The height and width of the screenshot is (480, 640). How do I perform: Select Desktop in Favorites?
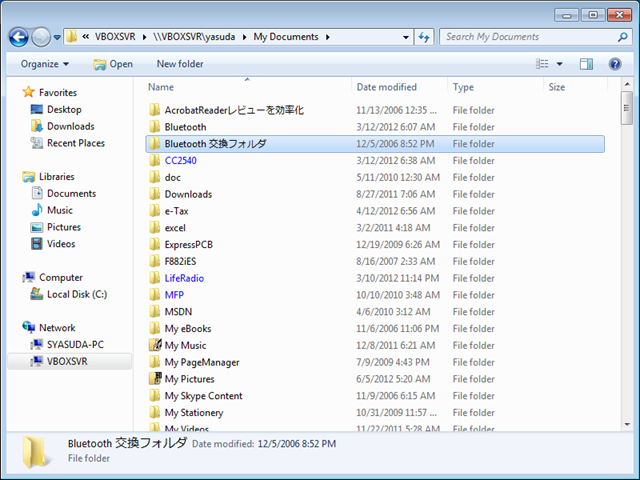[64, 109]
